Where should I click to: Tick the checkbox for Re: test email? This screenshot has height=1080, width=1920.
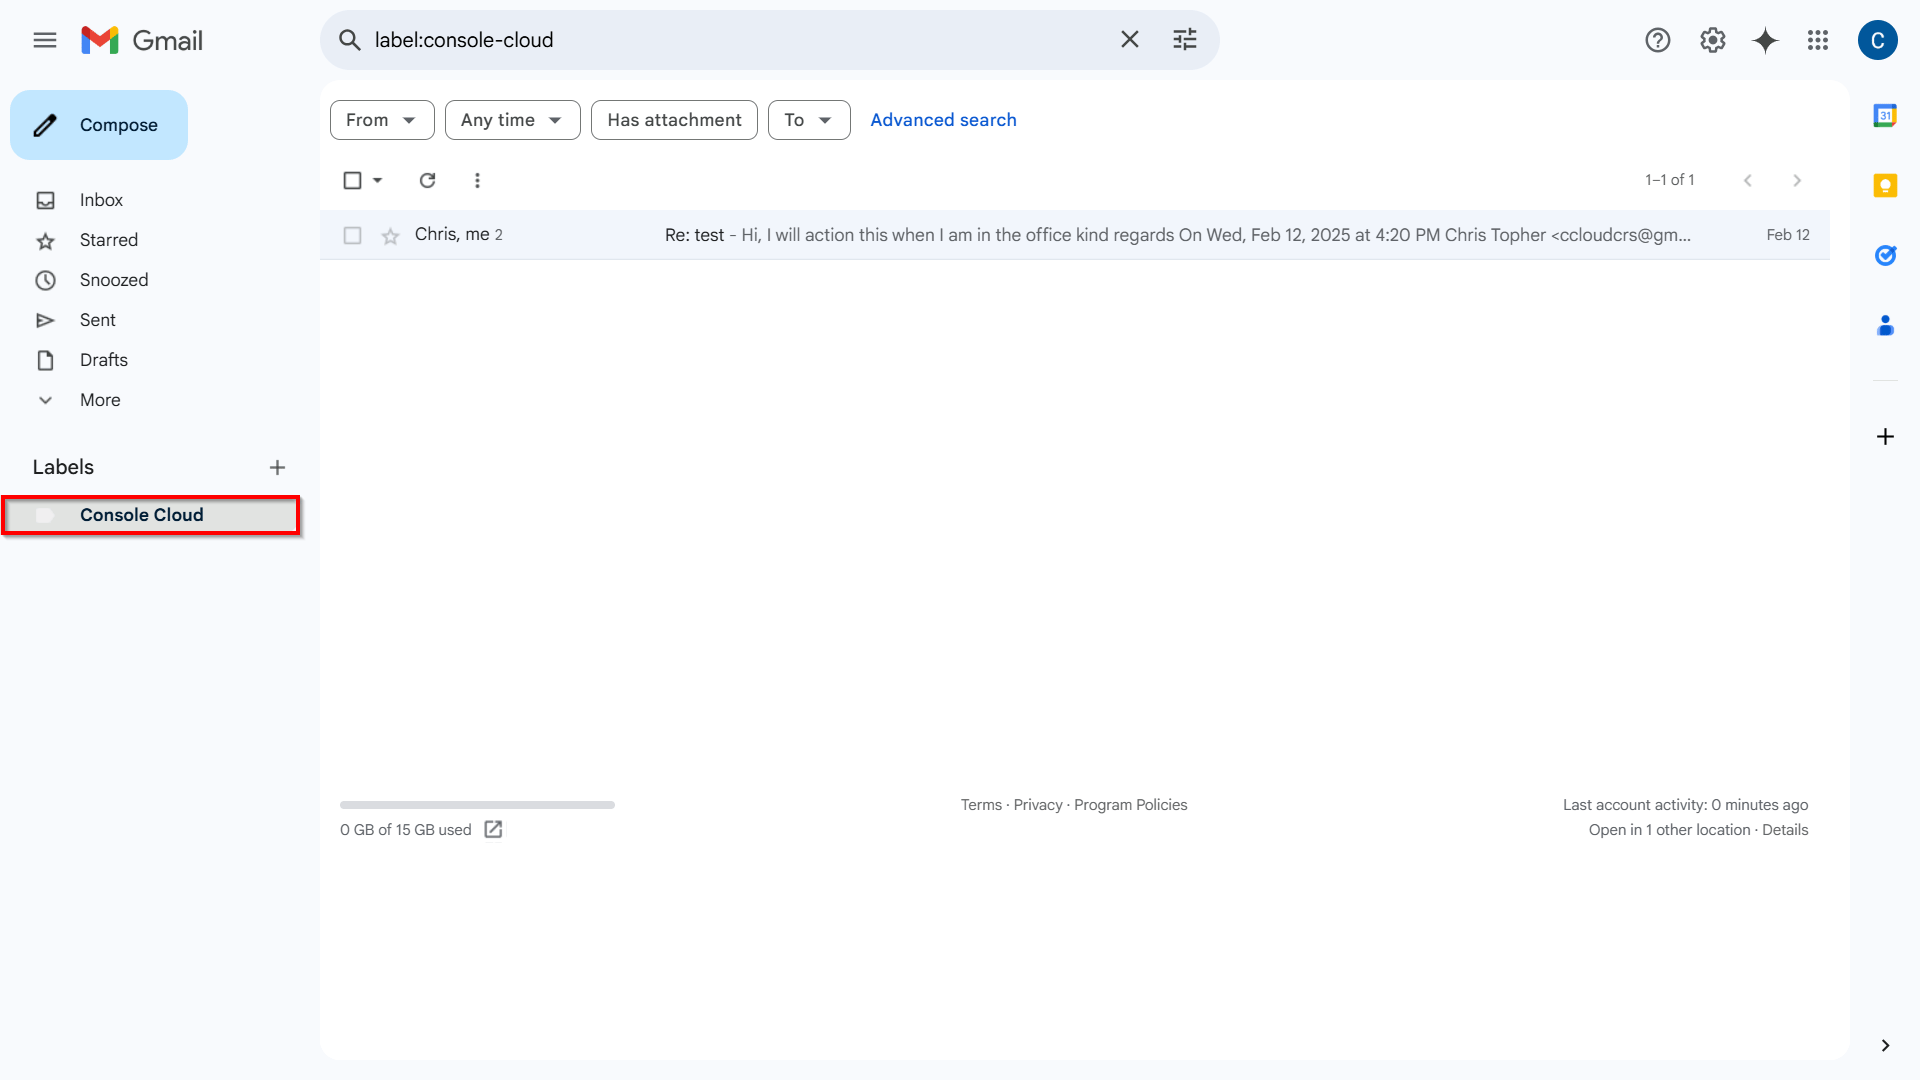tap(352, 235)
